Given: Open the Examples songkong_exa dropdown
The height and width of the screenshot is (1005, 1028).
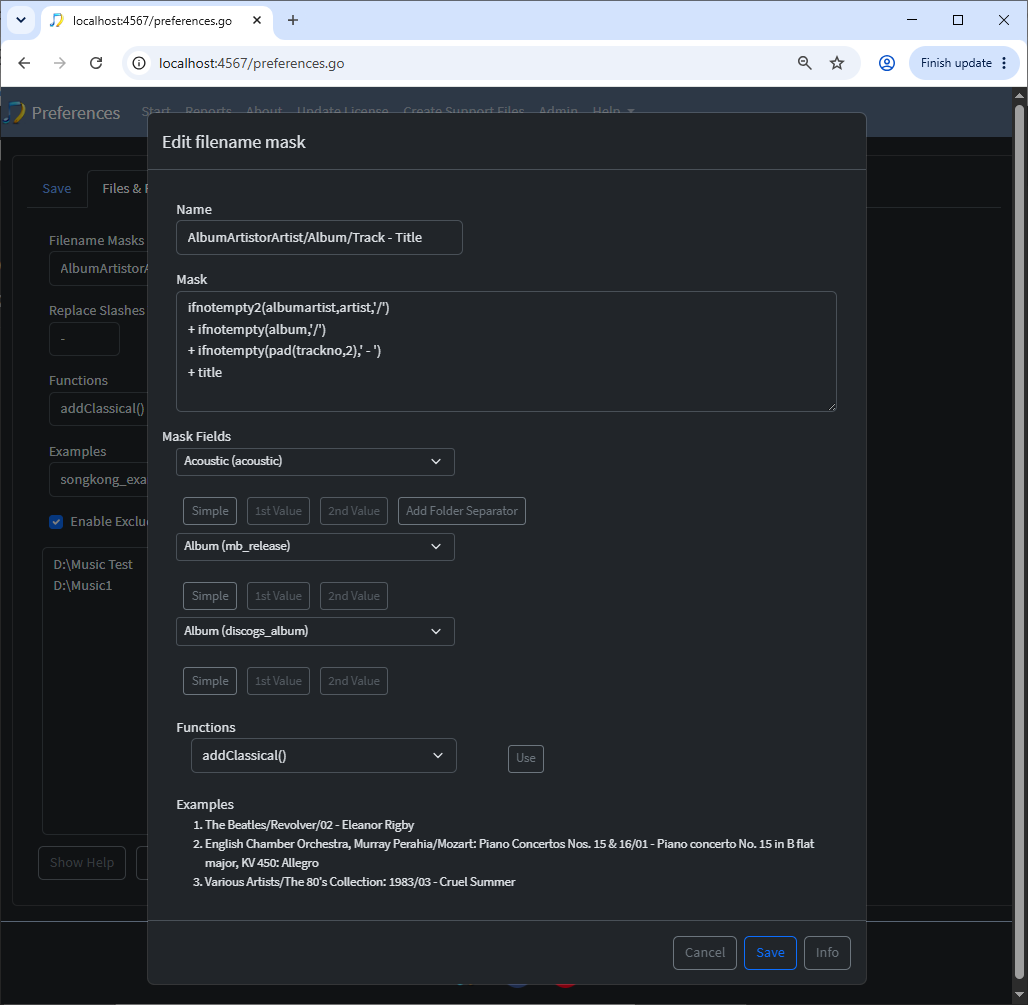Looking at the screenshot, I should pos(98,480).
